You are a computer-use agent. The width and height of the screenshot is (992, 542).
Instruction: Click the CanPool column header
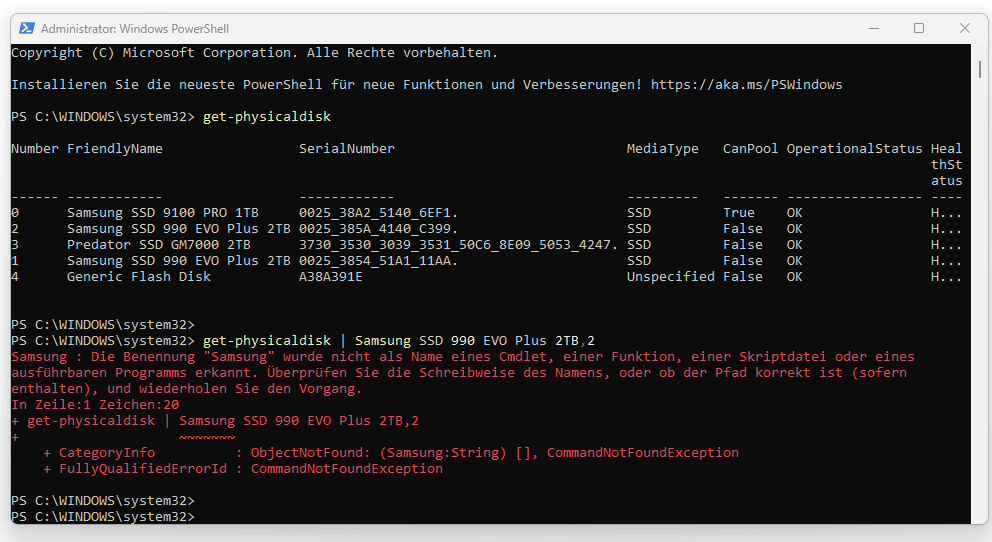(750, 149)
